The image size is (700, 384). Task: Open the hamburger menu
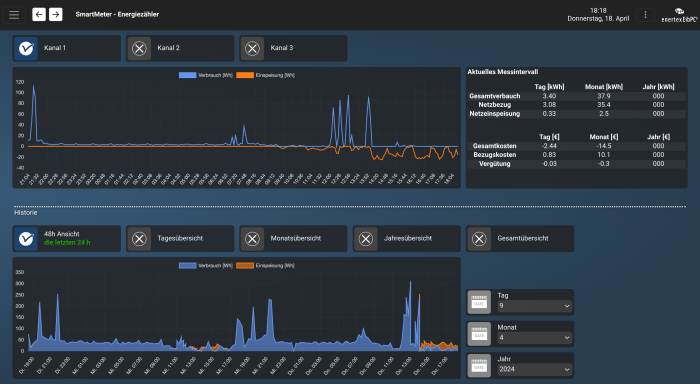click(x=14, y=15)
